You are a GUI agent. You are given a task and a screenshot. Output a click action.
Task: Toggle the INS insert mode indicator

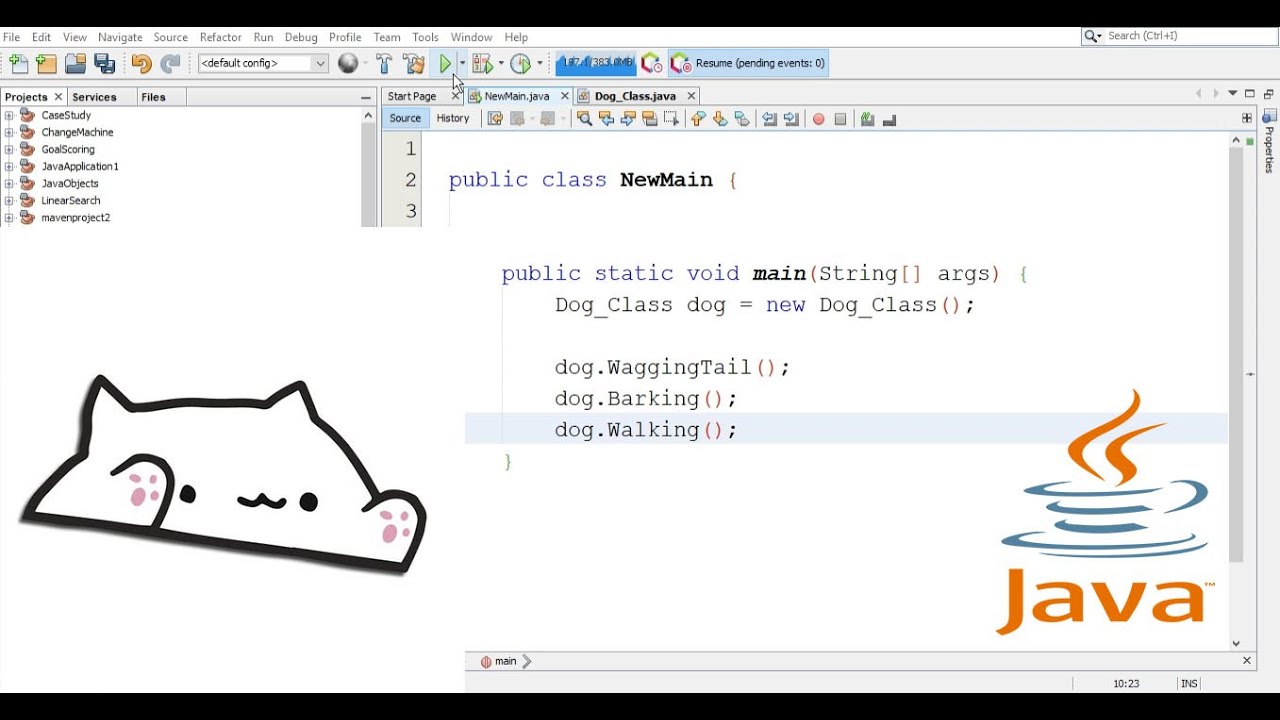click(1189, 684)
